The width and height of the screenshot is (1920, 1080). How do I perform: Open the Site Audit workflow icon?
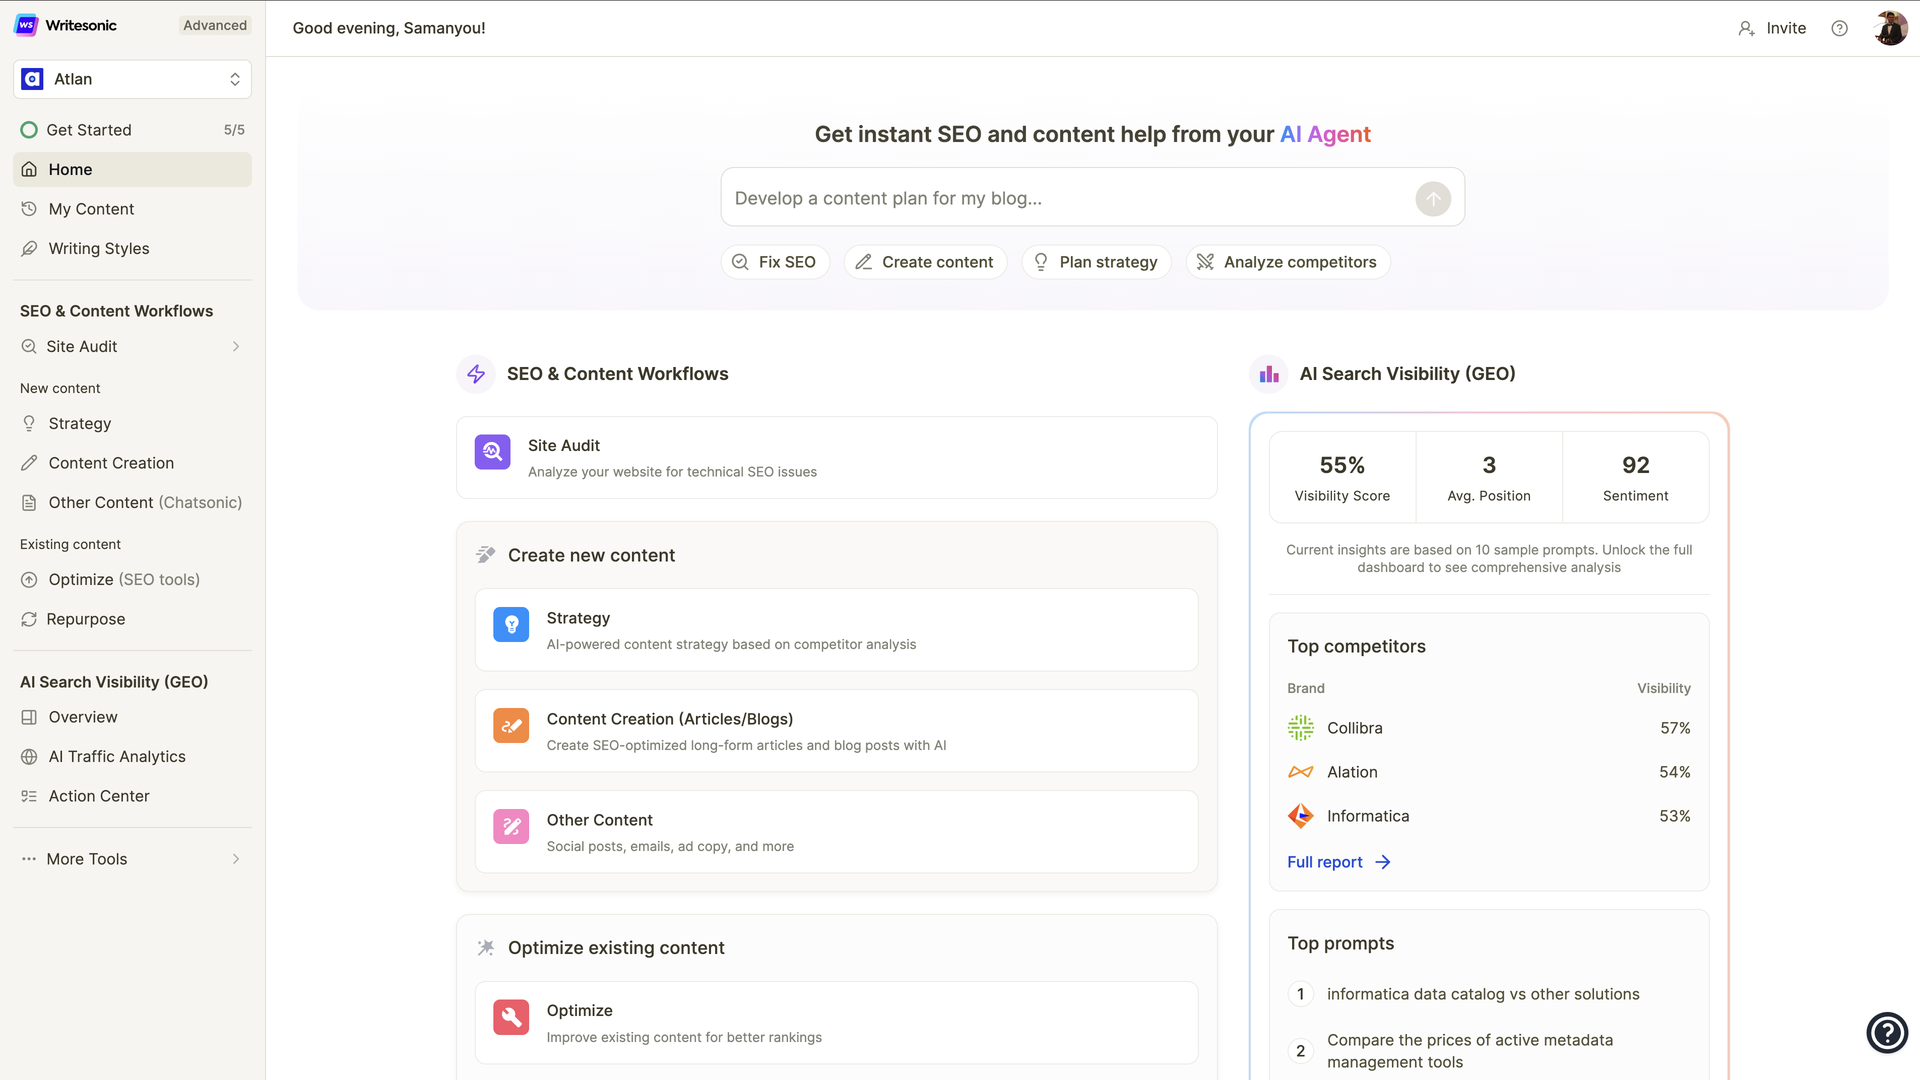click(492, 452)
